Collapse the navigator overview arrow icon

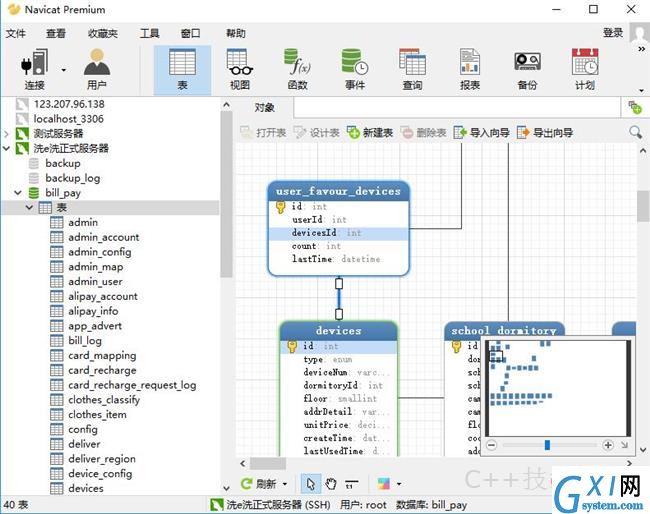coord(624,445)
